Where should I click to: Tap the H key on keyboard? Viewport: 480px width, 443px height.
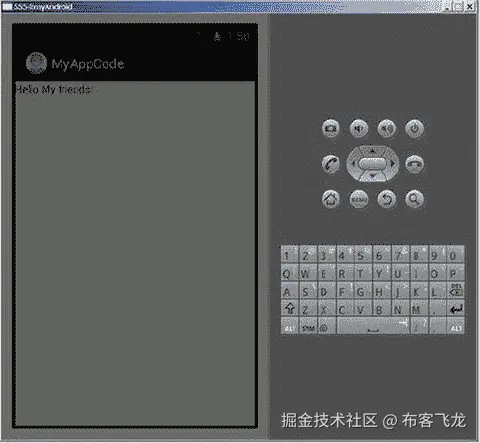click(382, 291)
